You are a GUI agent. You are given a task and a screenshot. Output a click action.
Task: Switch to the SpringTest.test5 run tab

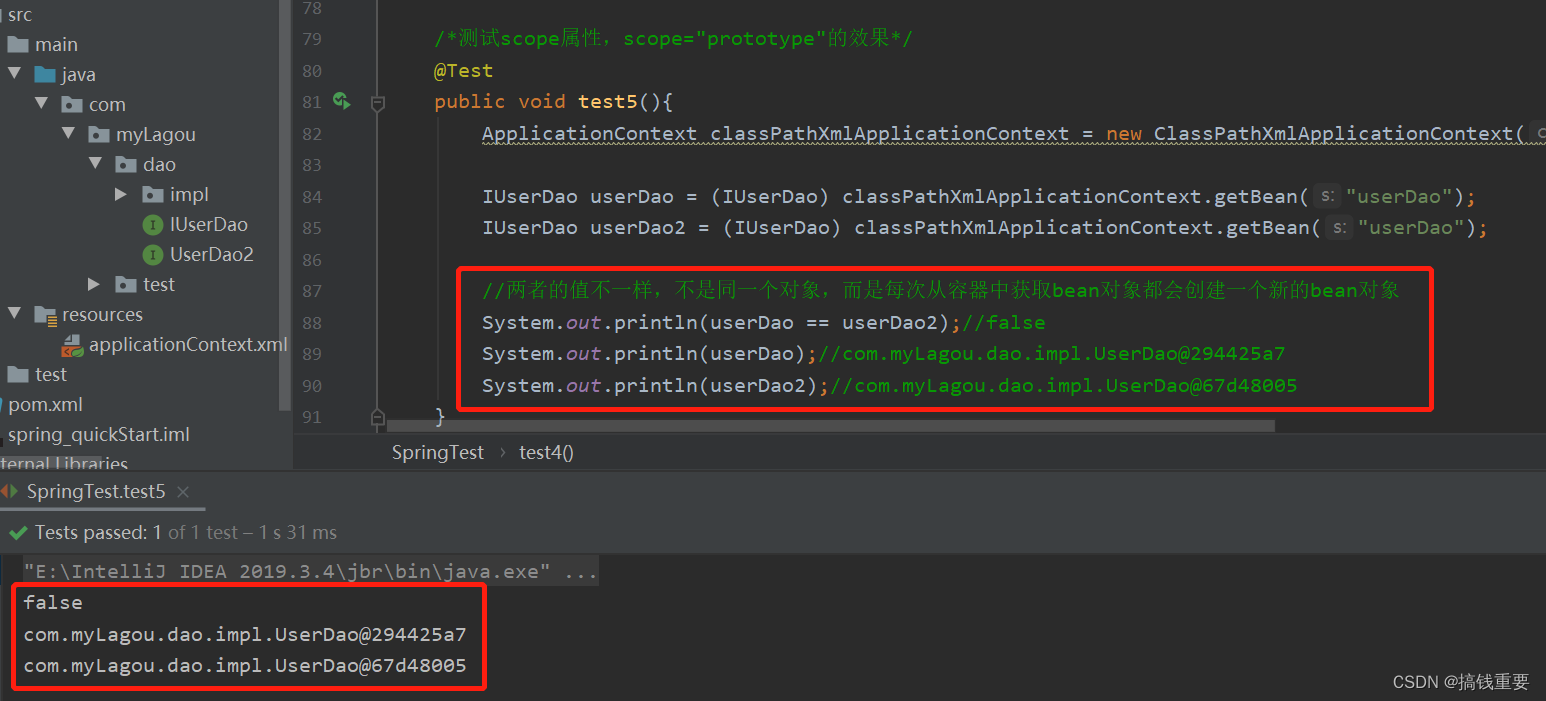pos(96,491)
